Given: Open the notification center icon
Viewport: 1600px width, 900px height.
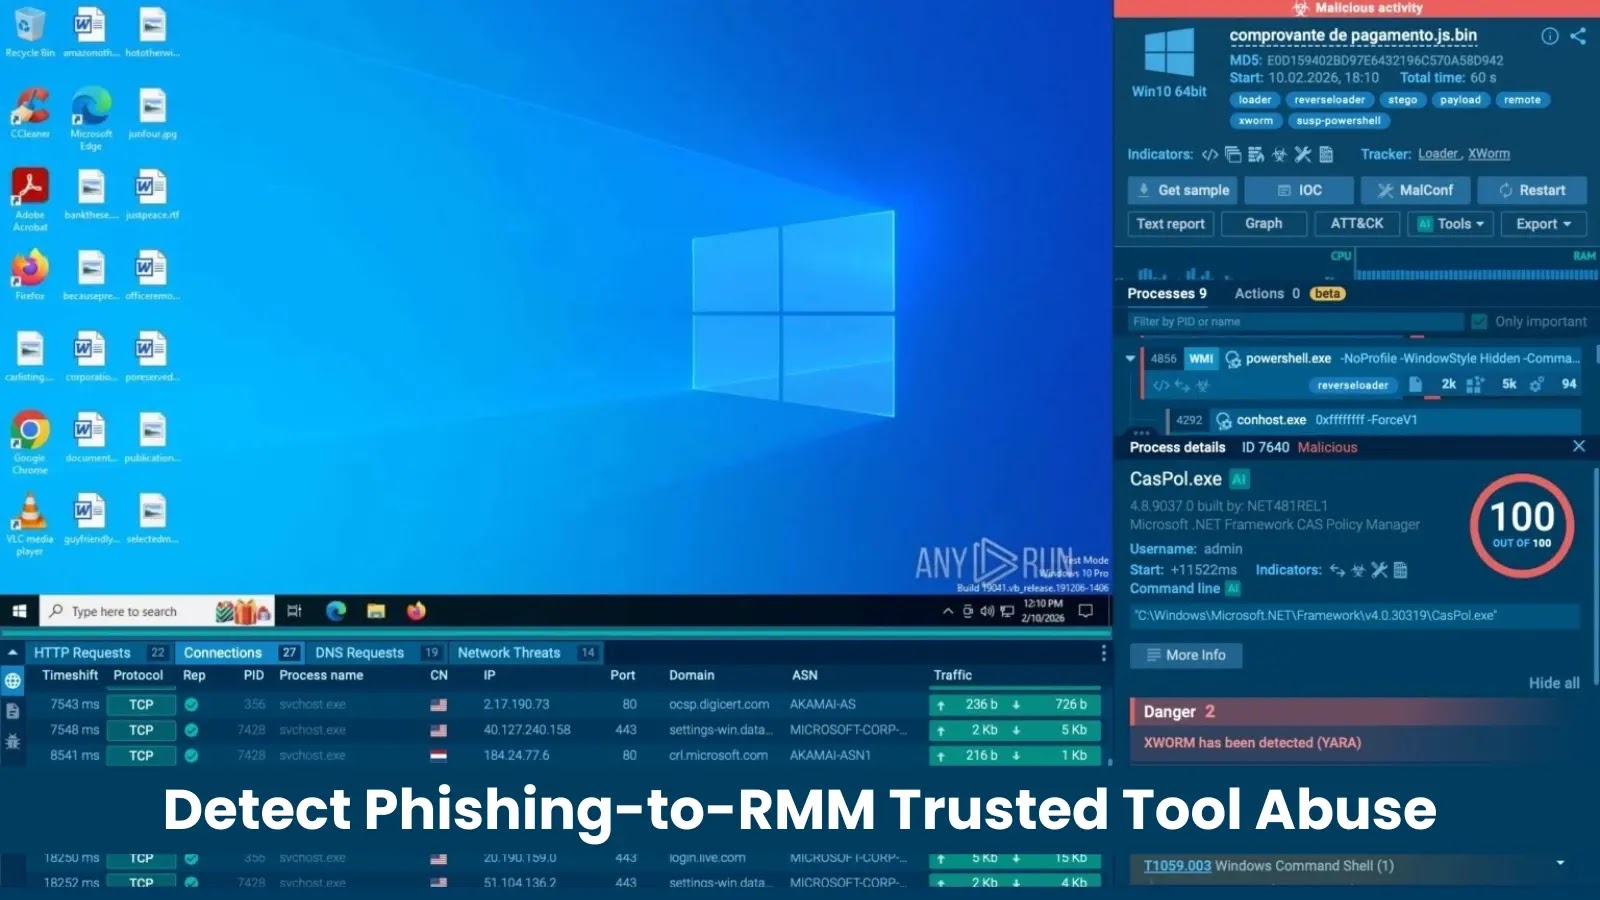Looking at the screenshot, I should click(1086, 611).
